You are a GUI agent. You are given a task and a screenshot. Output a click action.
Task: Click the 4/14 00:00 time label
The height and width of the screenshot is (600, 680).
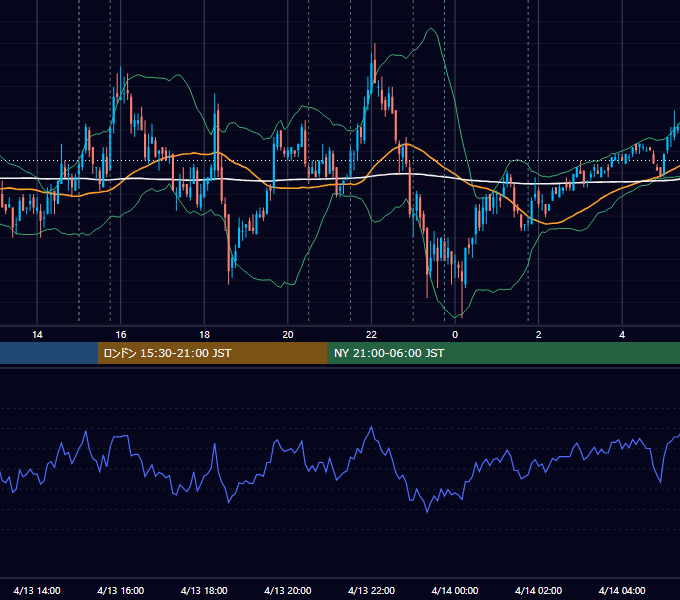[x=455, y=590]
